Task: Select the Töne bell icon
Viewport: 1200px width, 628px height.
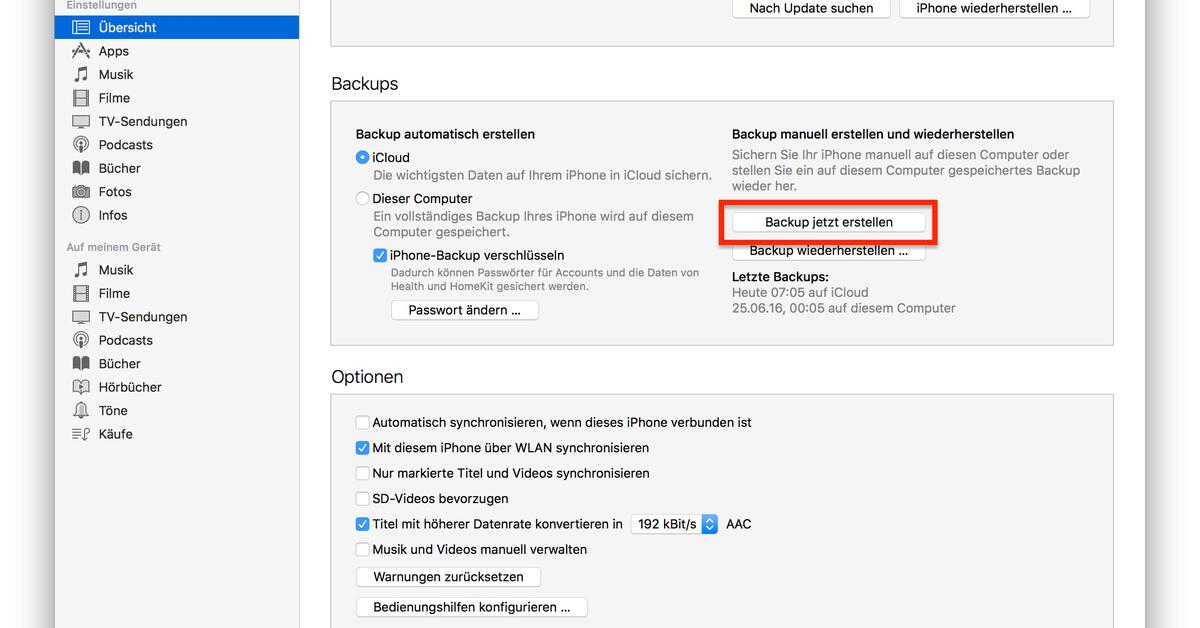Action: pos(81,411)
